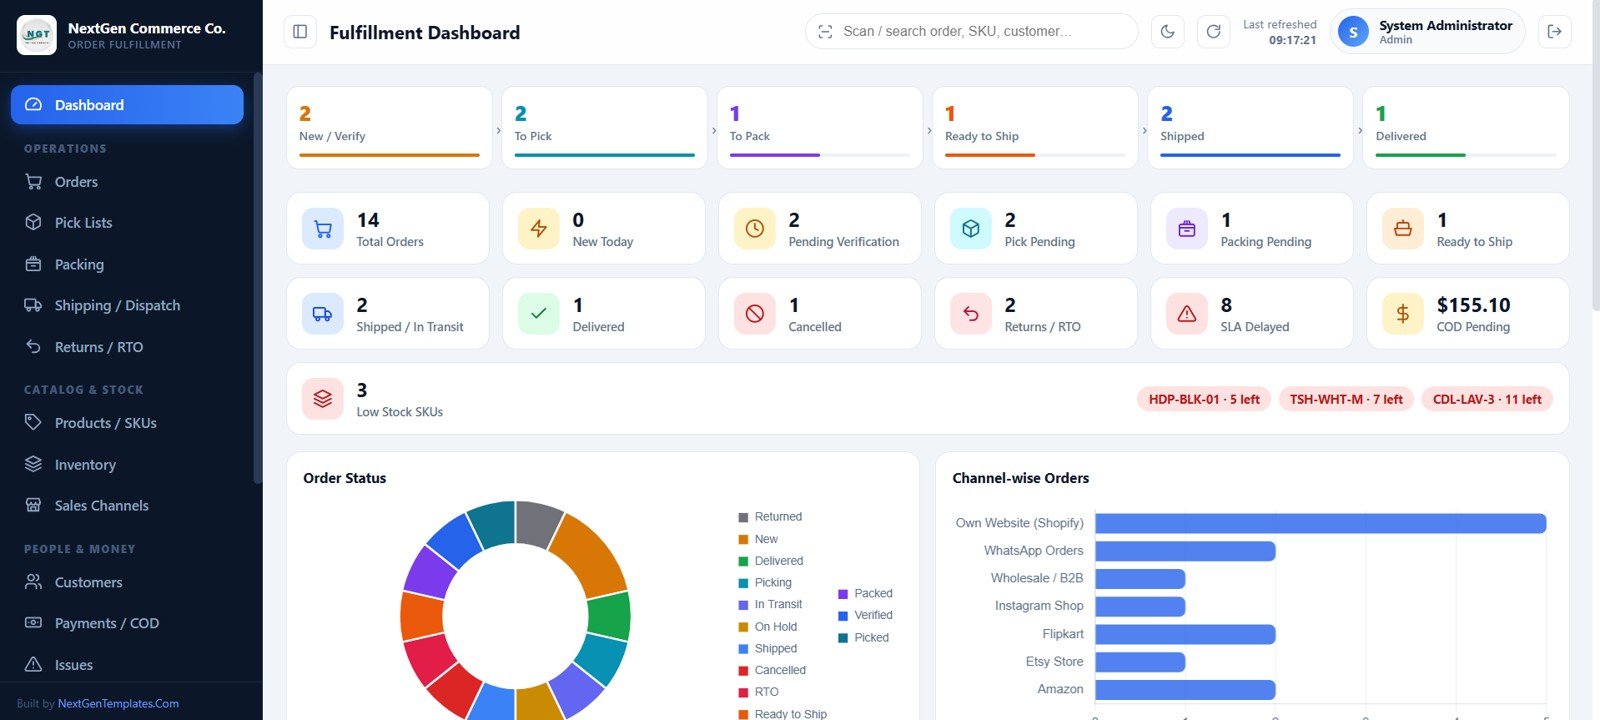The width and height of the screenshot is (1600, 720).
Task: Go to Inventory page
Action: click(x=127, y=465)
